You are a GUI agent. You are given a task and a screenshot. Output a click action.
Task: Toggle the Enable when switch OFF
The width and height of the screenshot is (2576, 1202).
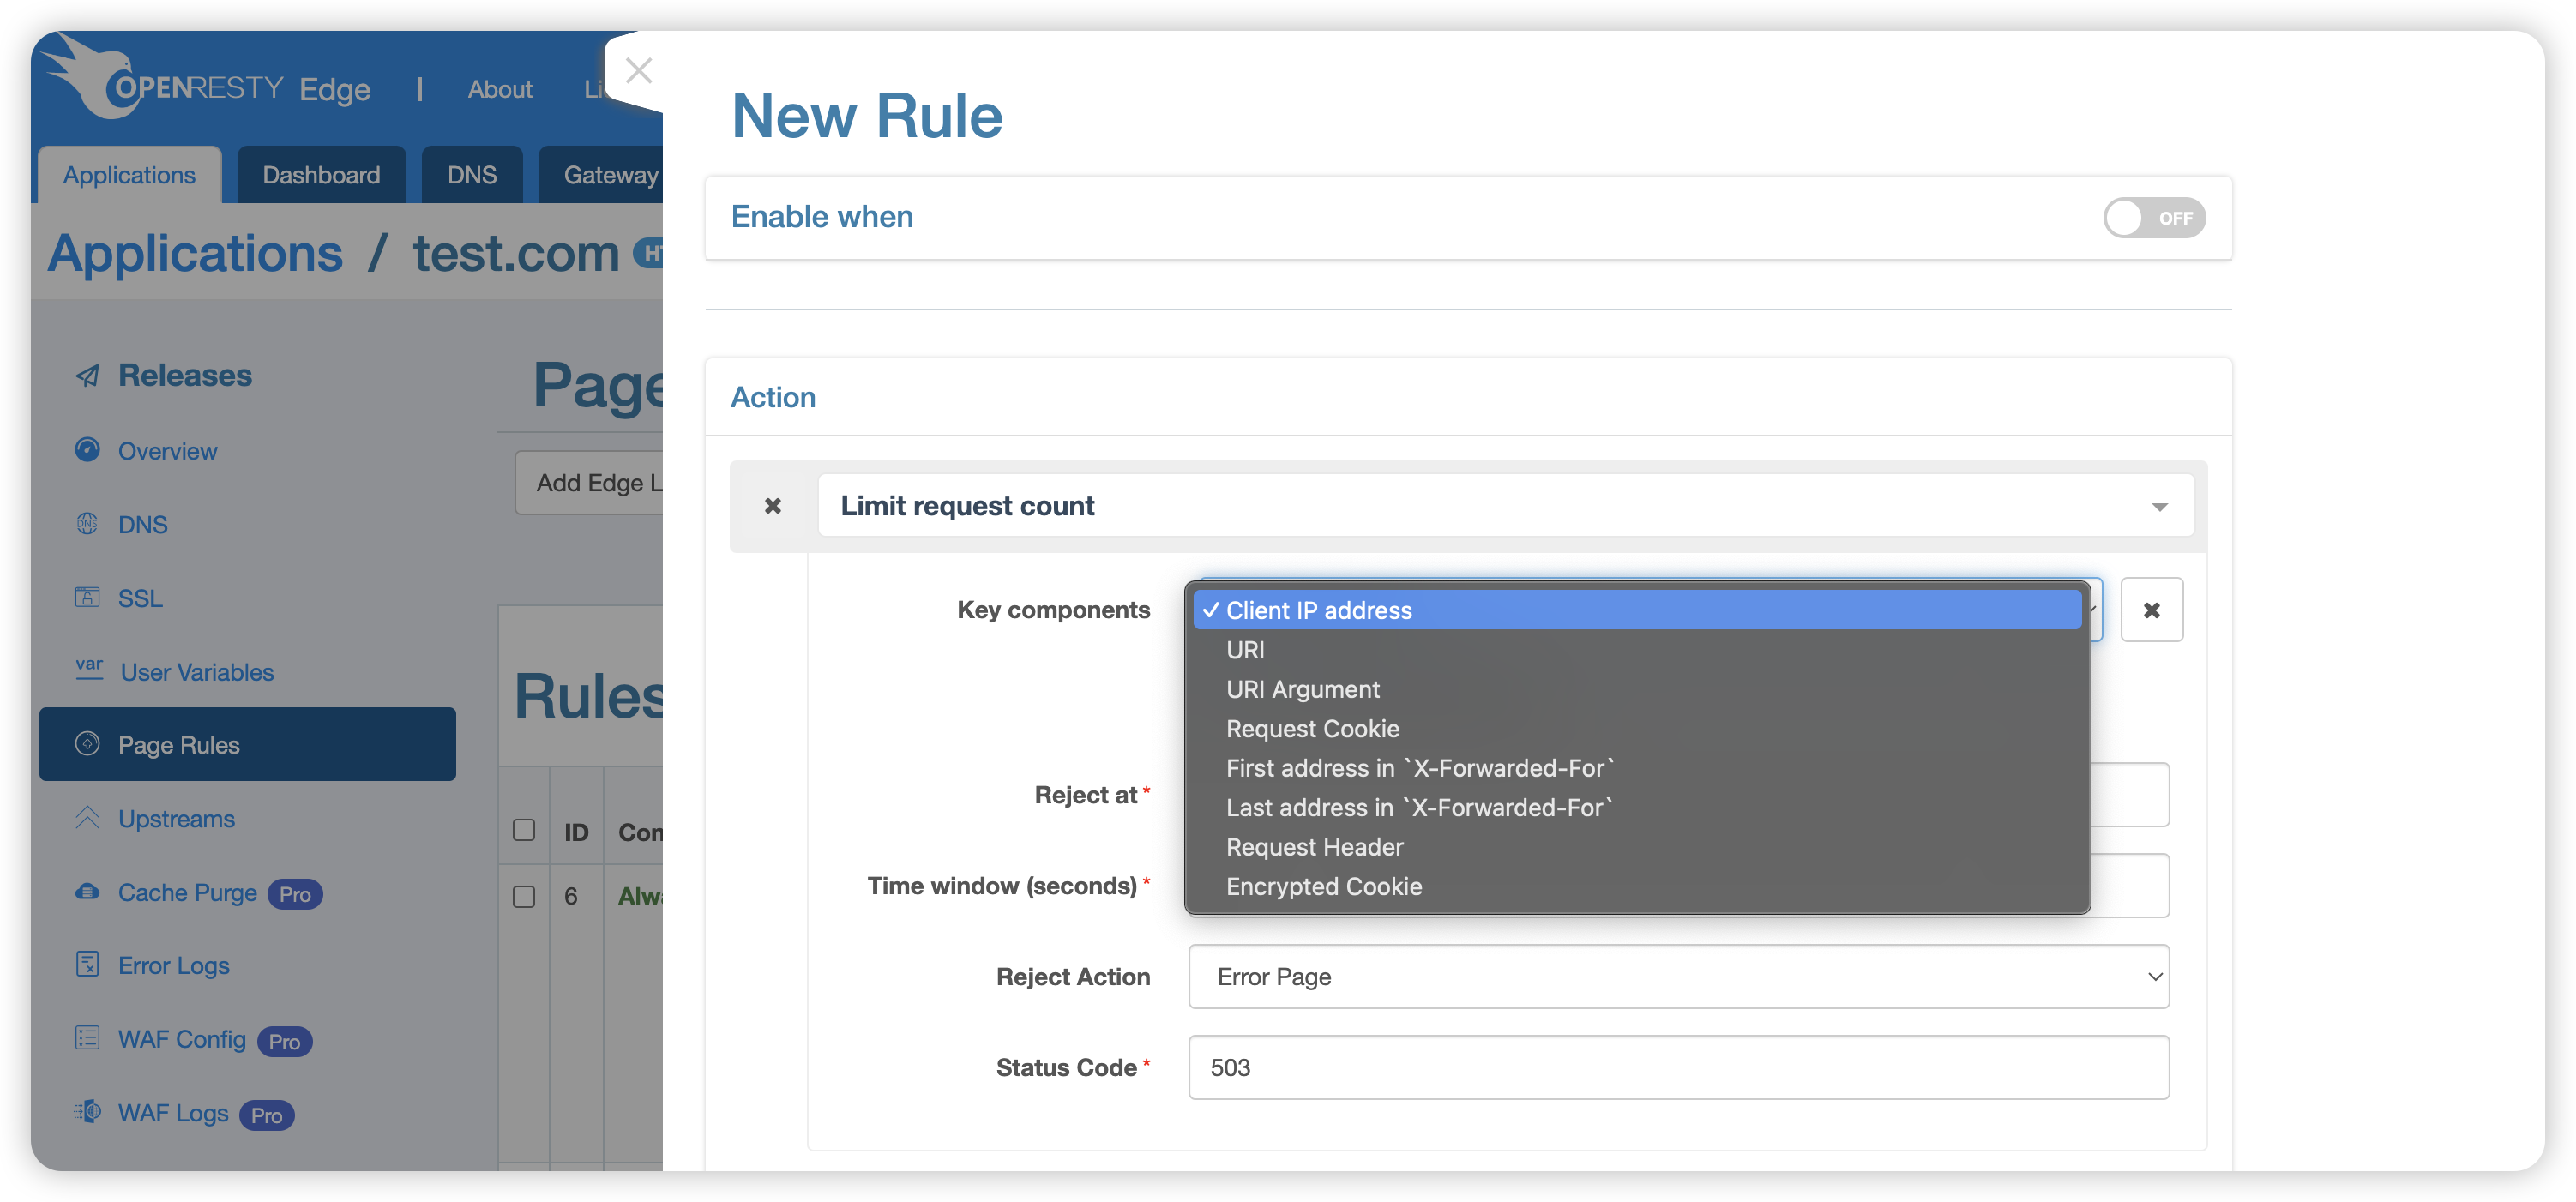[x=2154, y=217]
